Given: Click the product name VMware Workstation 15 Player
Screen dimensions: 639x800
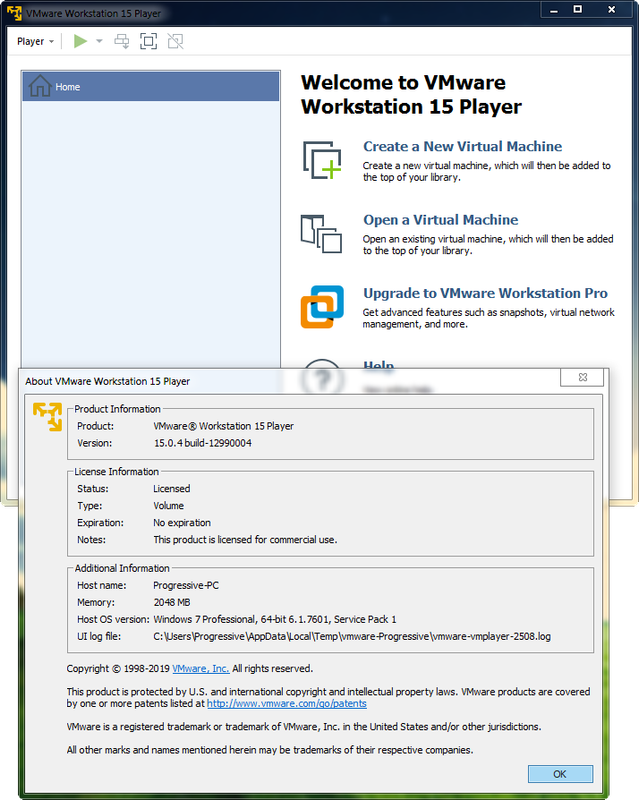Looking at the screenshot, I should [x=224, y=426].
